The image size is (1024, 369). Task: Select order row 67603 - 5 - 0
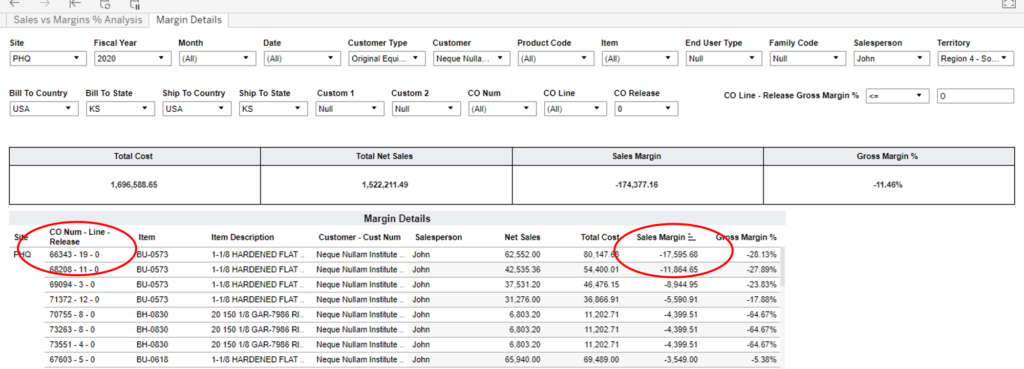click(x=72, y=359)
